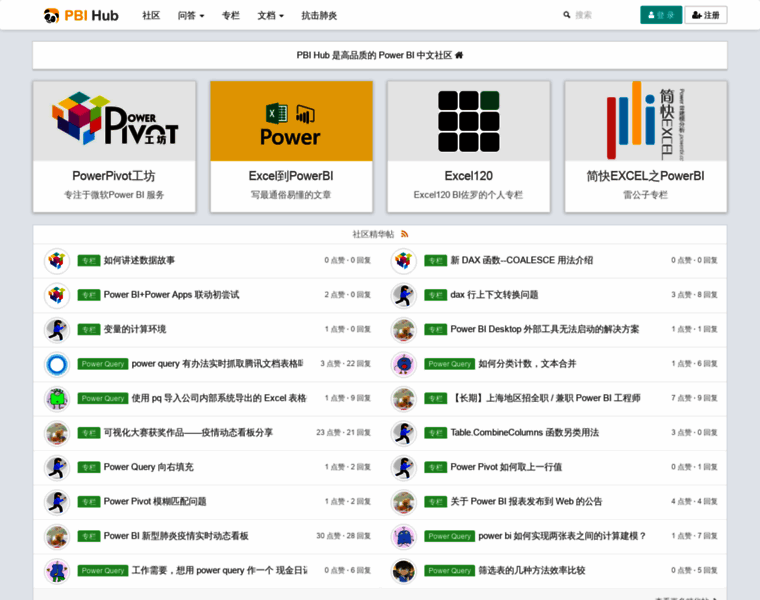Open post 可视化大赛获奖作品——疫情动态看板分享
Viewport: 760px width, 600px height.
click(x=188, y=433)
